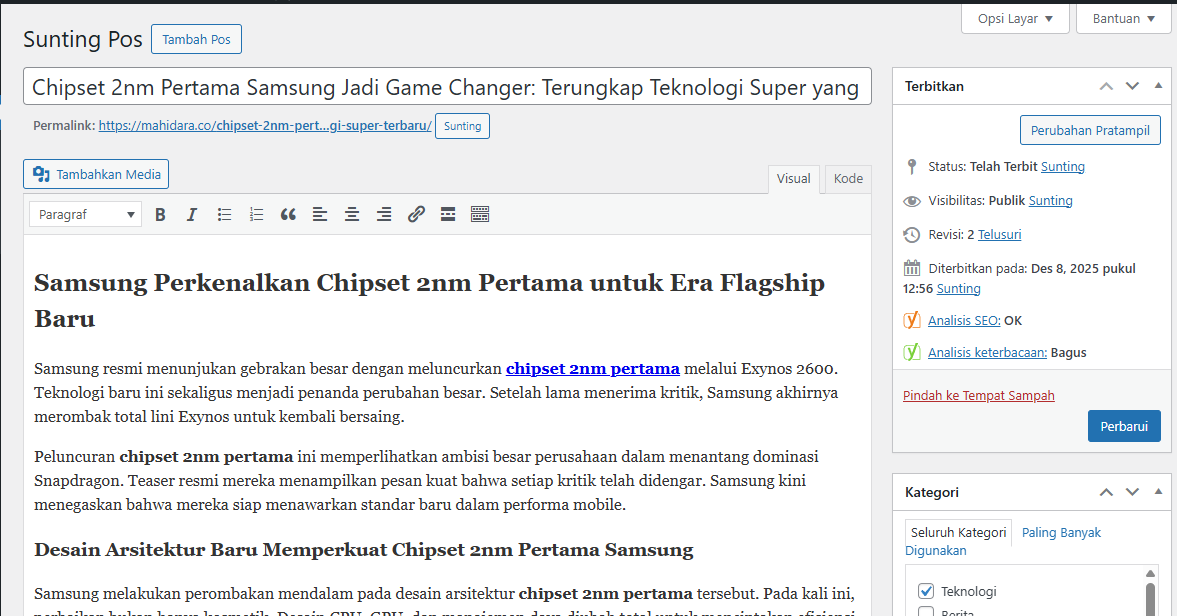Click the Tambah Pos button
Viewport: 1177px width, 616px height.
(196, 40)
